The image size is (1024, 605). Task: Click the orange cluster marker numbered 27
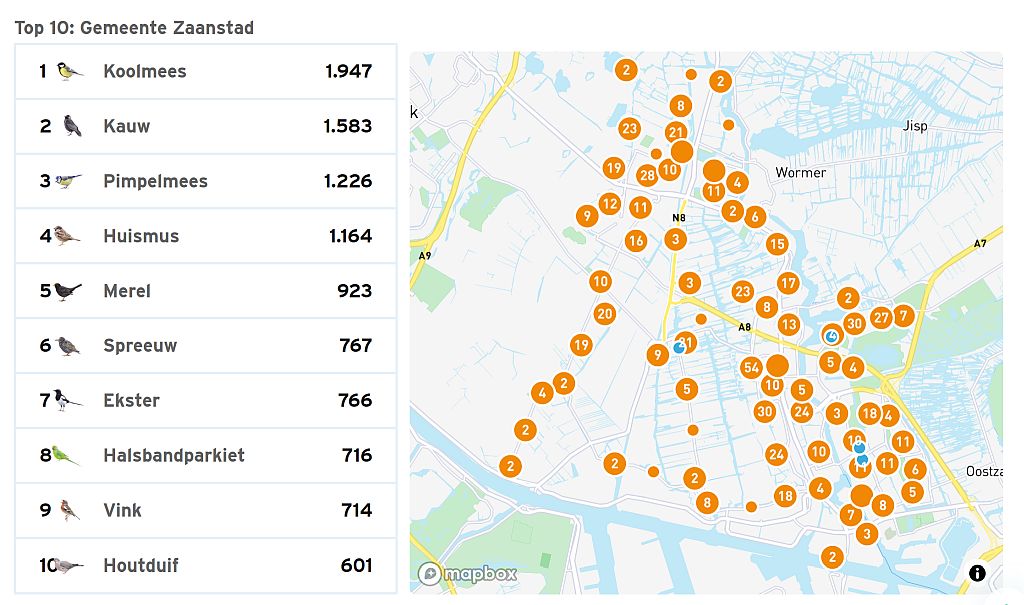pos(880,318)
